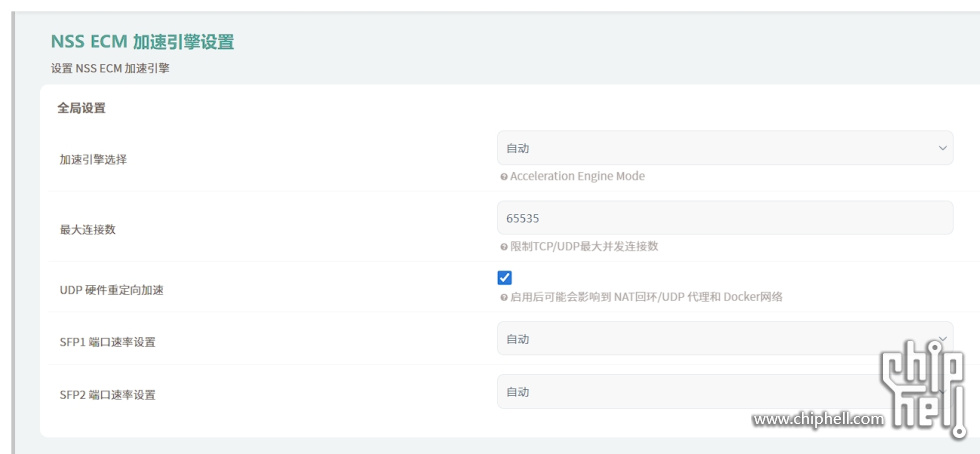The width and height of the screenshot is (980, 454).
Task: Click the help icon beside Acceleration Engine Mode
Action: 504,177
